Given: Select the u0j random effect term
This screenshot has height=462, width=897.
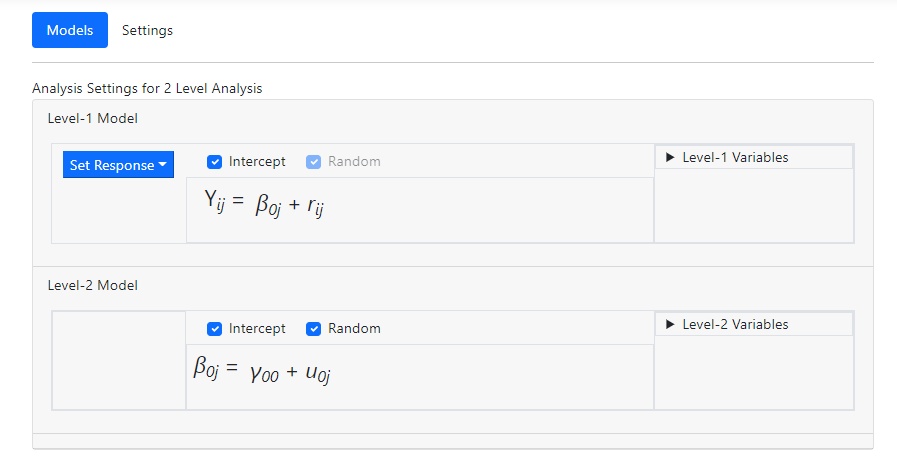Looking at the screenshot, I should coord(316,373).
